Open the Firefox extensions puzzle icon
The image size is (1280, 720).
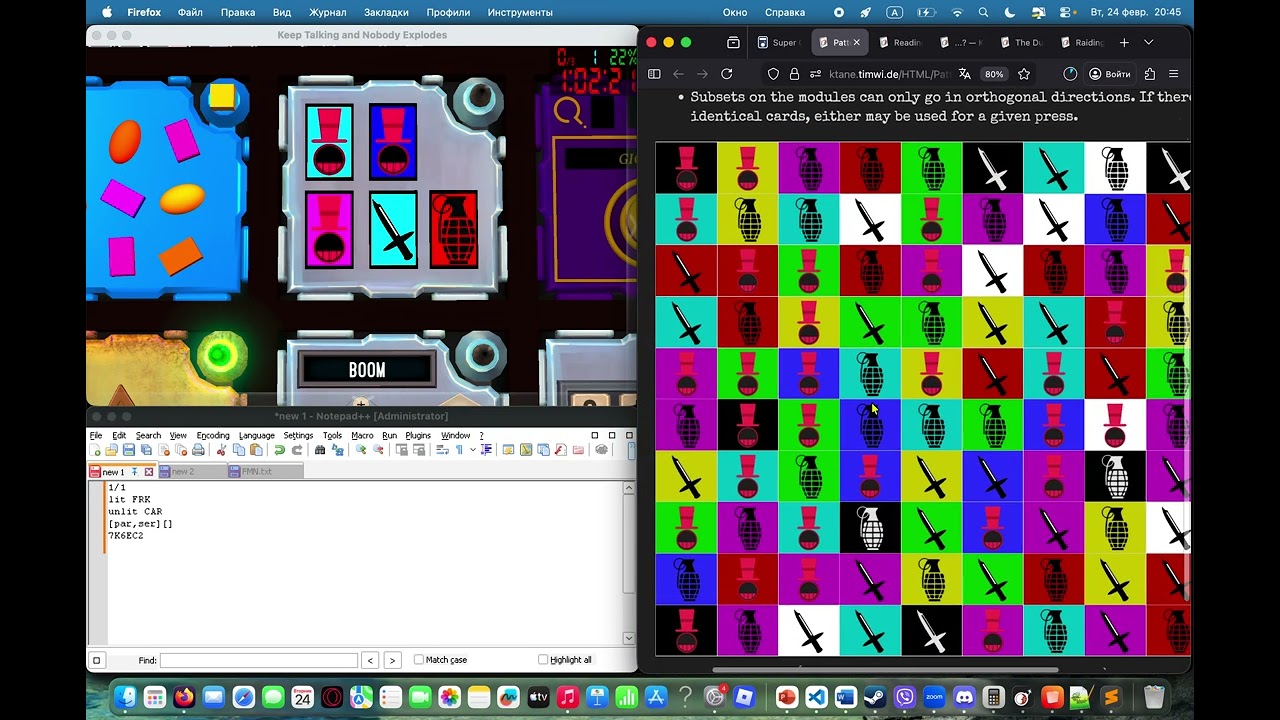point(1149,74)
